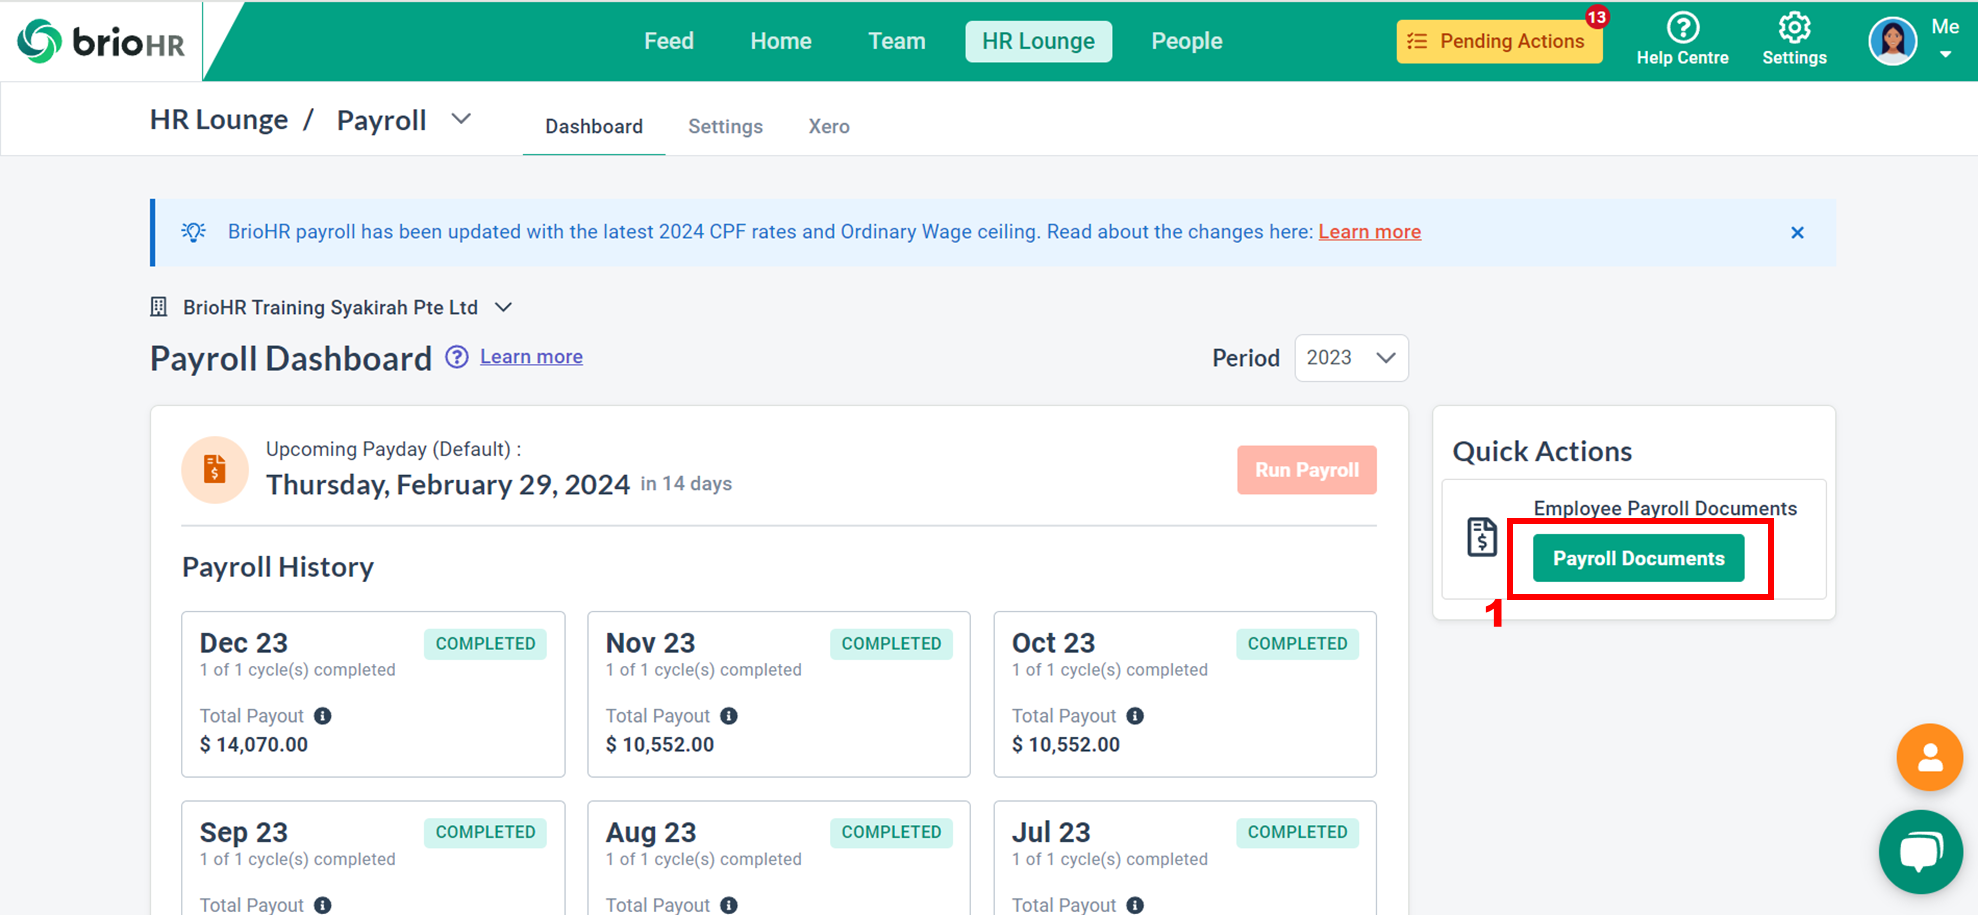Click the HR Lounge breadcrumb
This screenshot has height=915, width=1978.
(x=219, y=120)
